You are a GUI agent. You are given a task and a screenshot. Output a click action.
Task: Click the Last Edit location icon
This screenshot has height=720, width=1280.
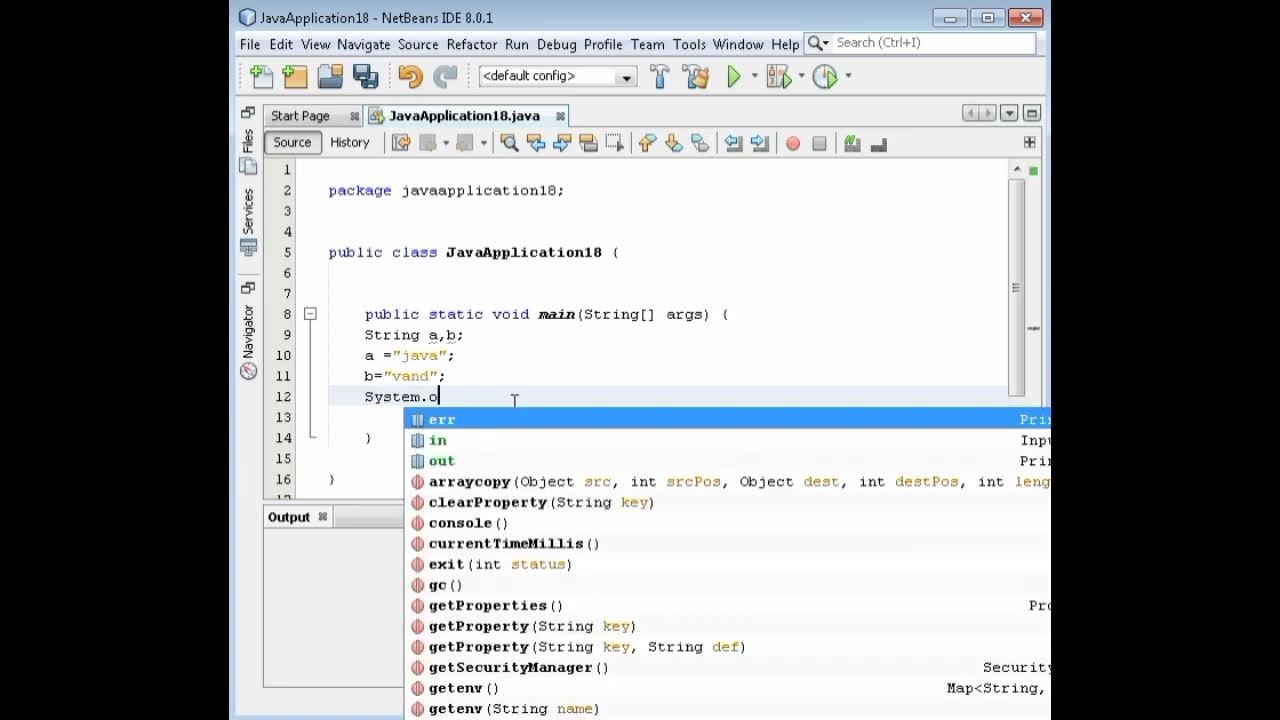[401, 143]
